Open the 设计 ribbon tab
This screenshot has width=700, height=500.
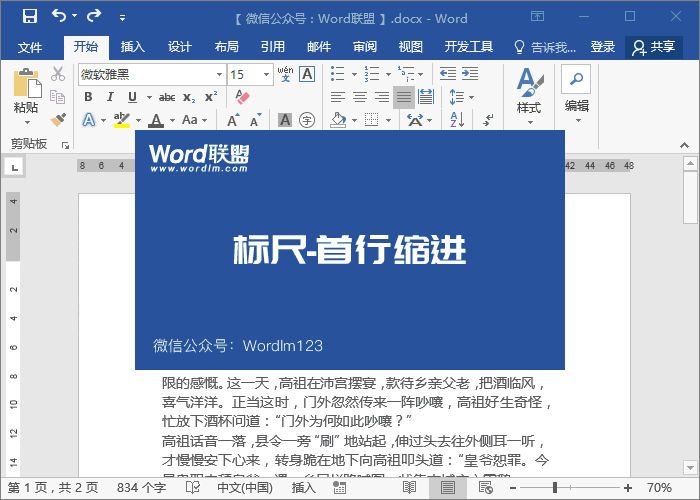click(x=179, y=47)
